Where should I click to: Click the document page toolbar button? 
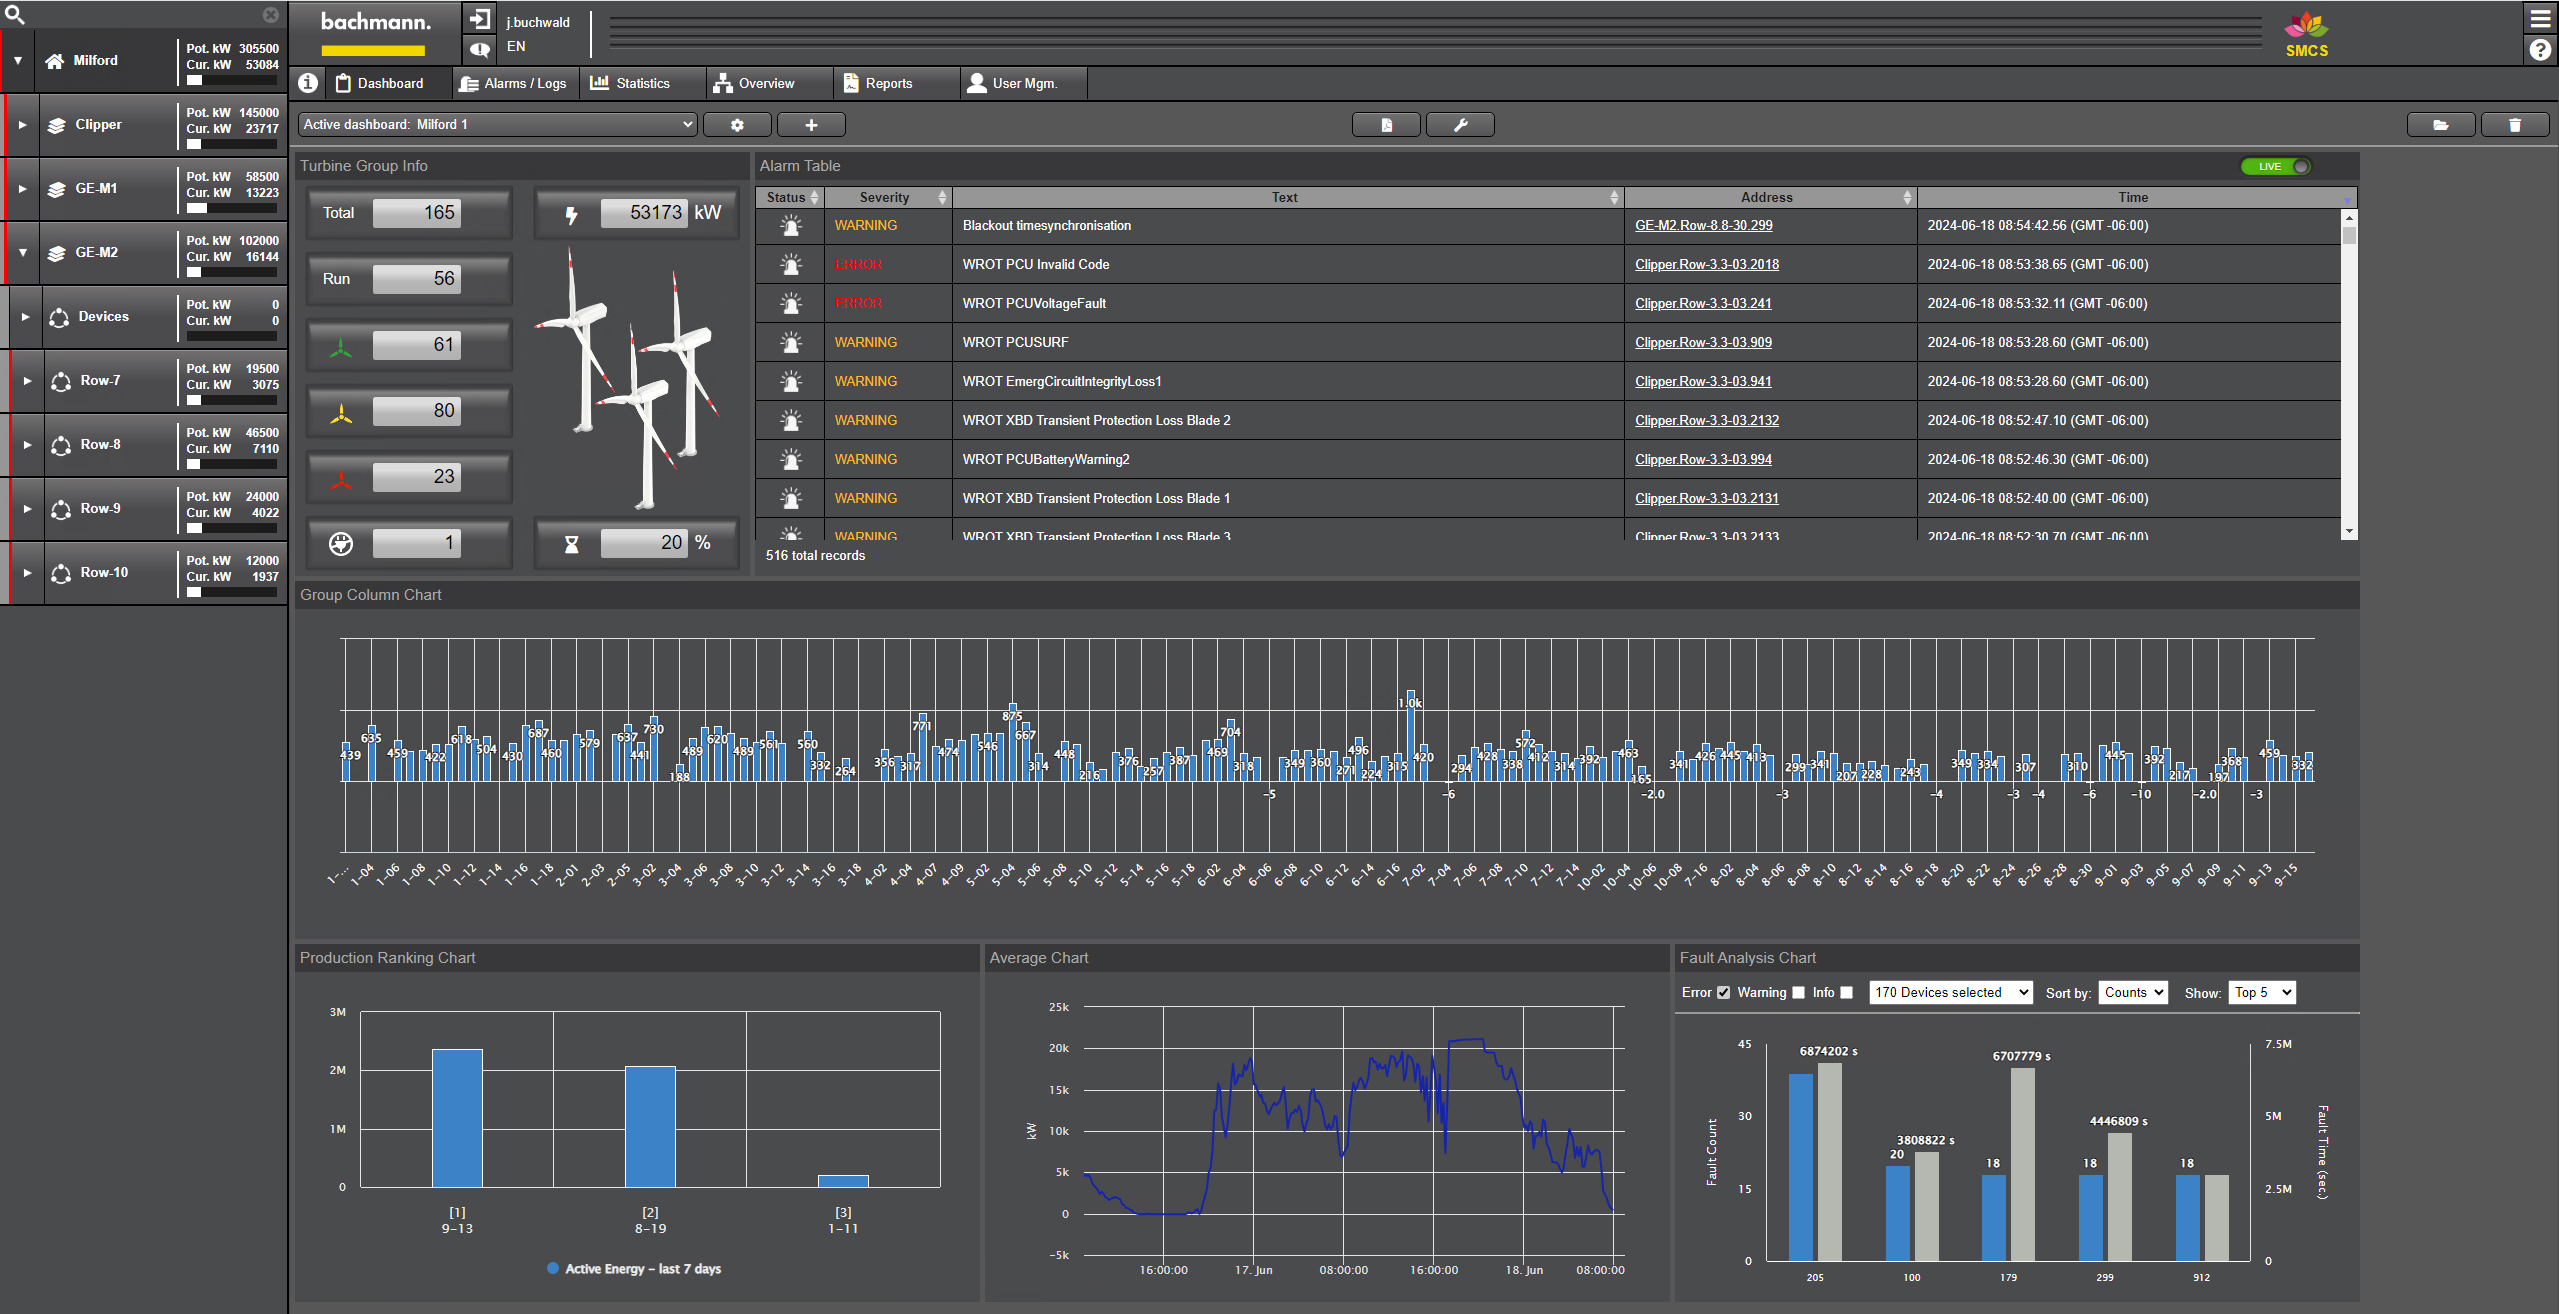[x=1386, y=125]
